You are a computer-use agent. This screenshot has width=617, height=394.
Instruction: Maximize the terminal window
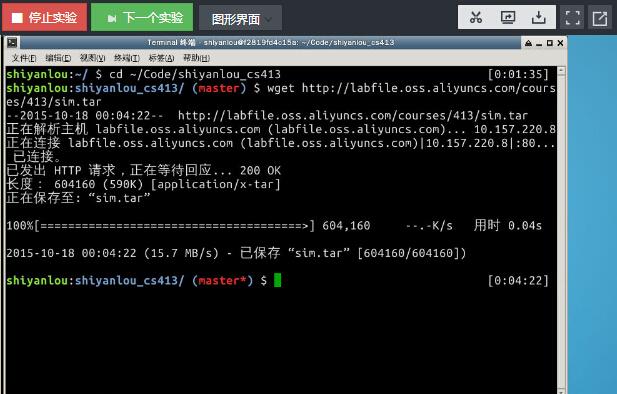tap(550, 43)
